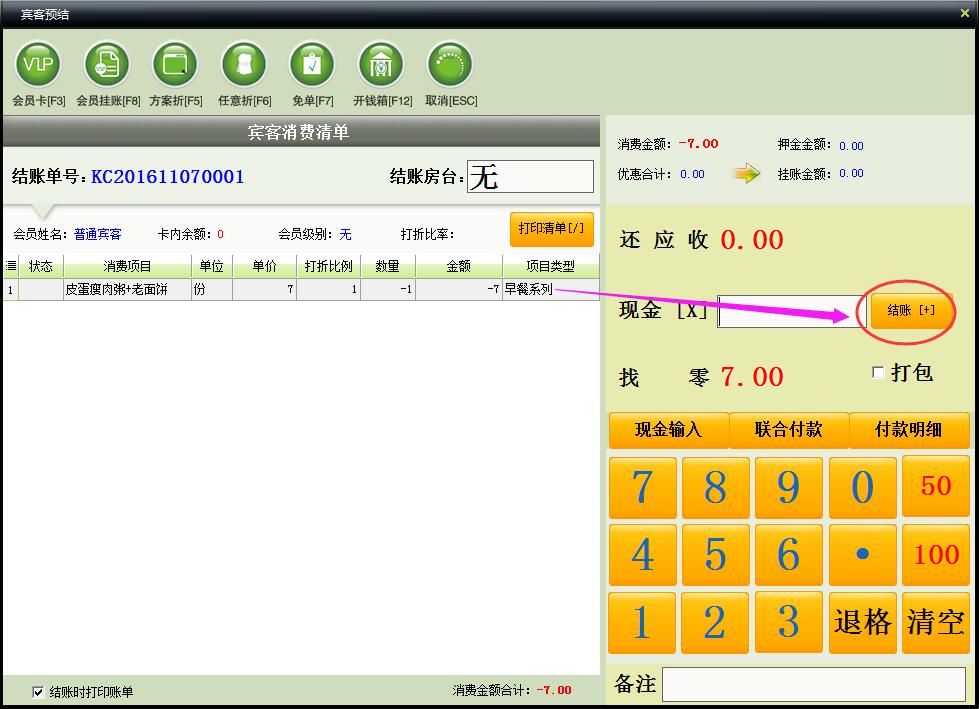Click the 会员挂账[F8] icon
The height and width of the screenshot is (709, 979).
click(107, 64)
